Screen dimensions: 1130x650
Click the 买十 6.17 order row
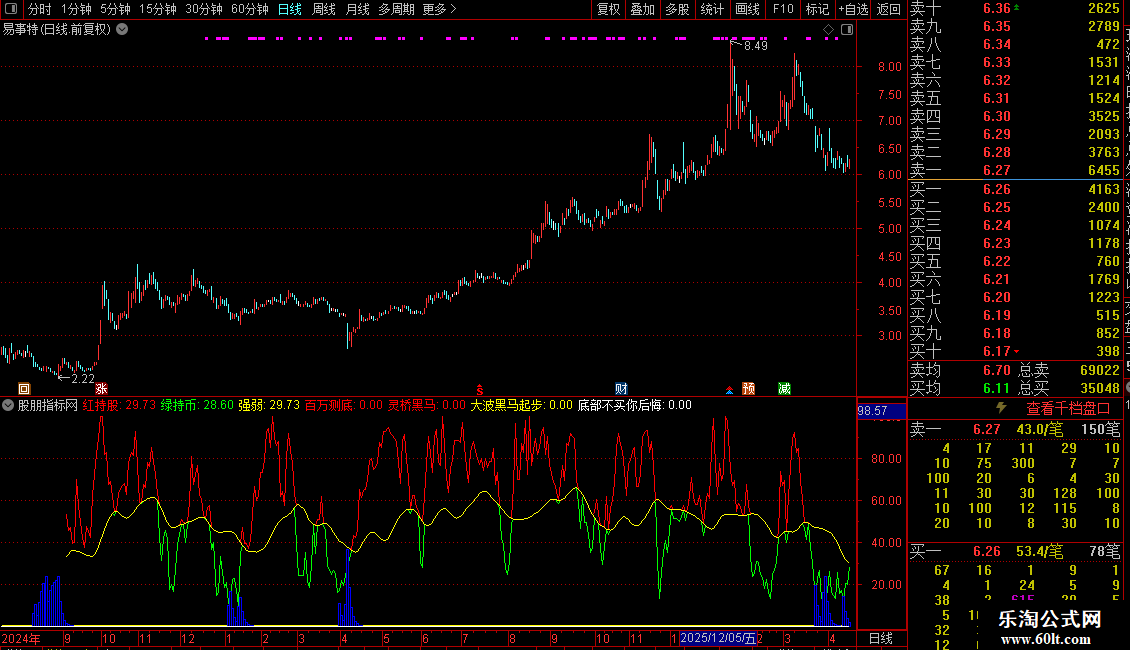[x=1015, y=351]
